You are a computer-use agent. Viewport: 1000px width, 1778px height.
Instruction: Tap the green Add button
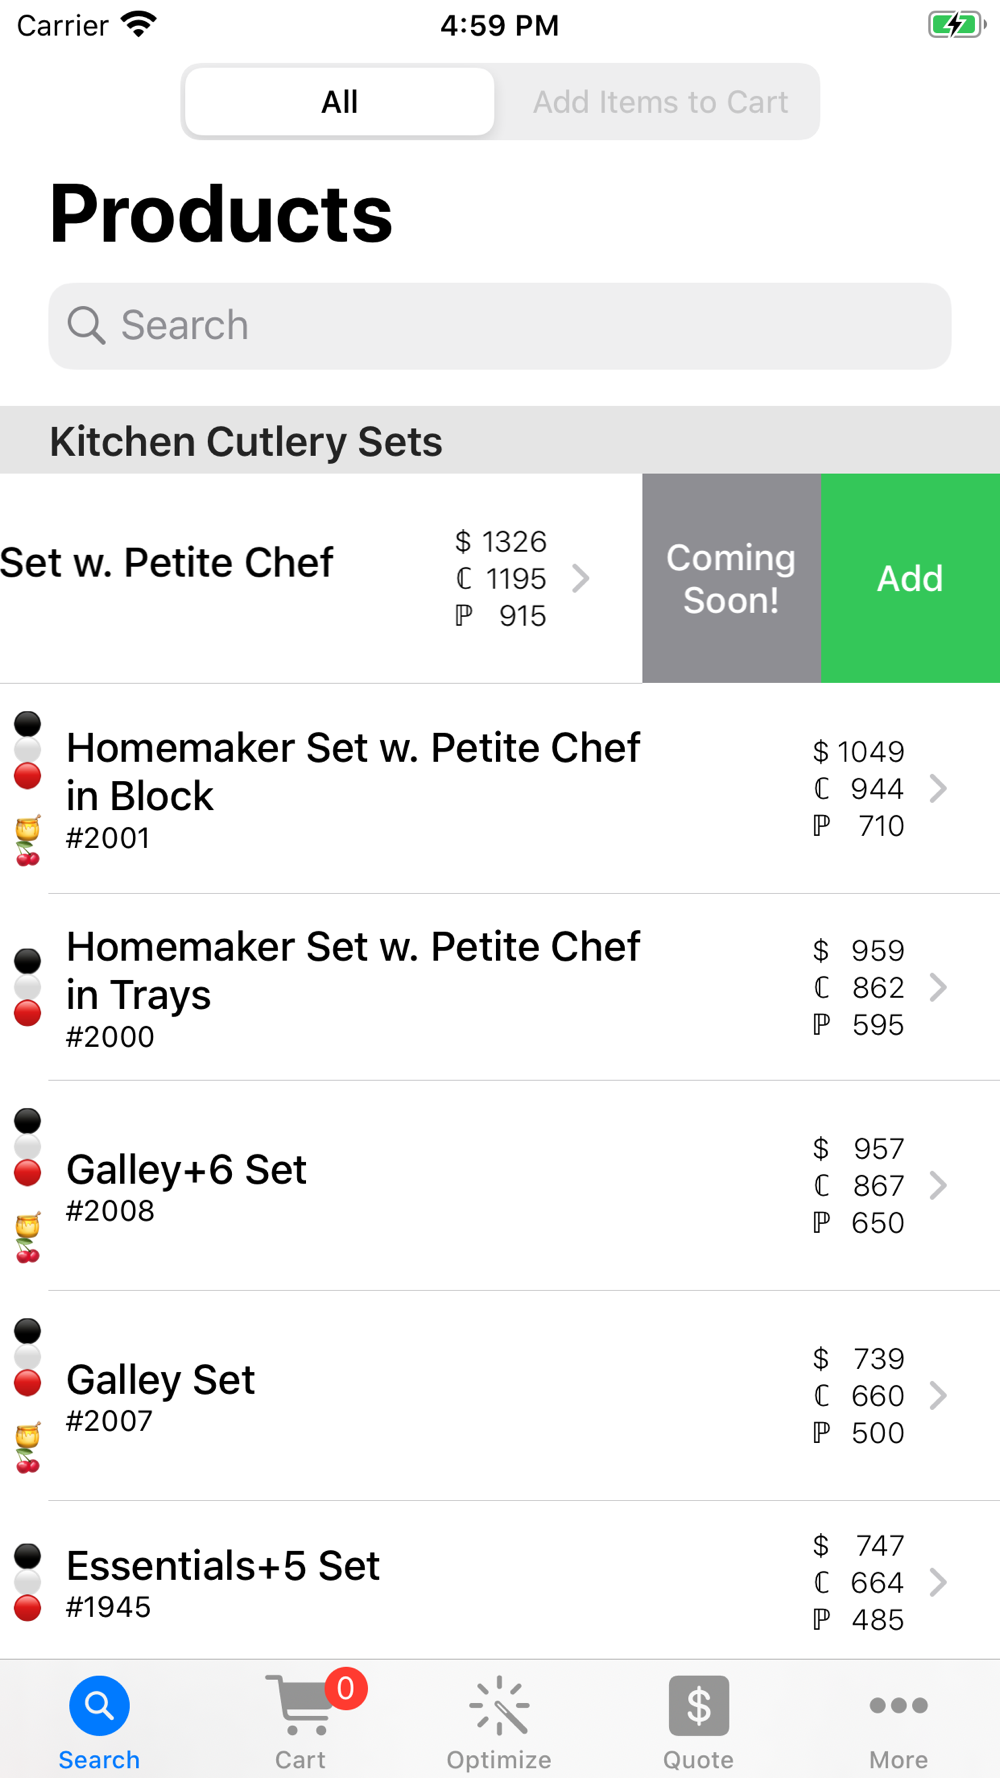tap(910, 578)
